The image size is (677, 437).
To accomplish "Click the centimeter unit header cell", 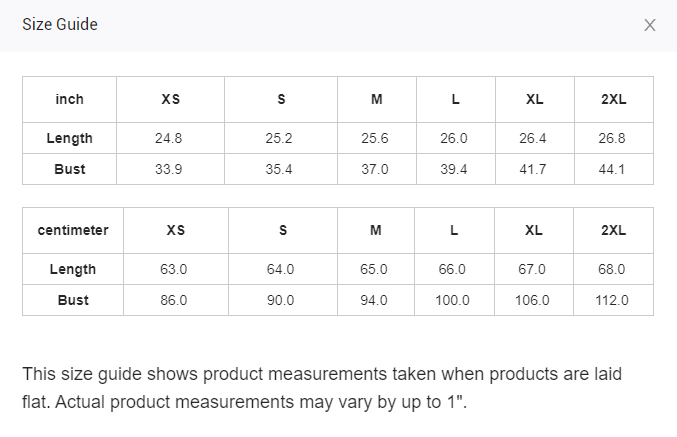I will click(73, 231).
